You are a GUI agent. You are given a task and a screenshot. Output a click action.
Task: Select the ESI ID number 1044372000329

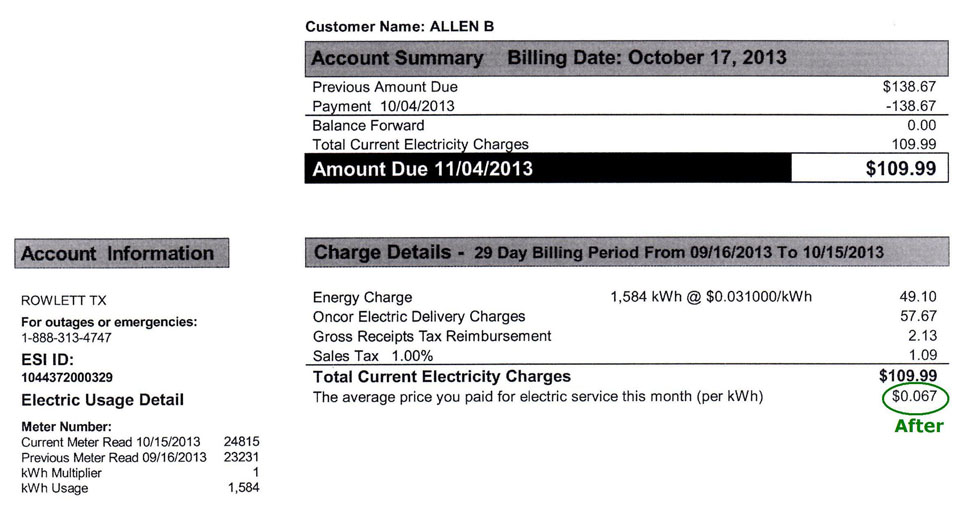67,377
